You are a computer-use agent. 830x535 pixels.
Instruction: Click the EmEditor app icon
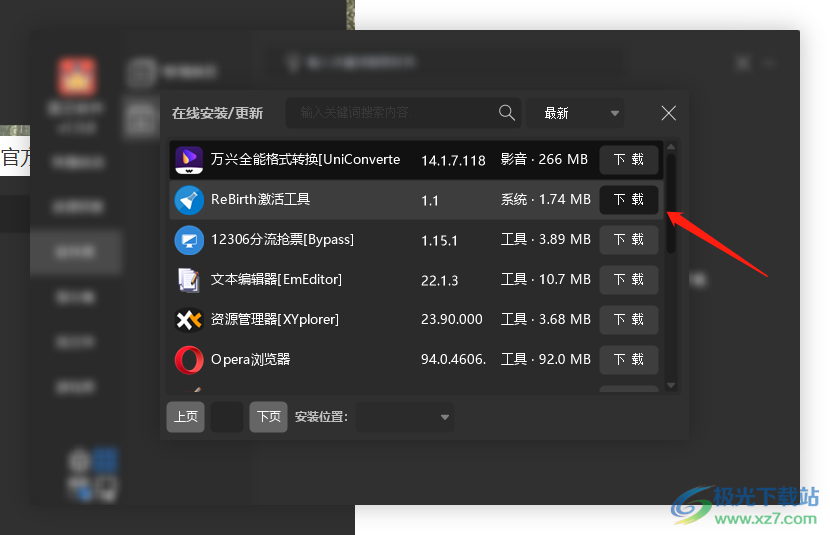tap(189, 280)
